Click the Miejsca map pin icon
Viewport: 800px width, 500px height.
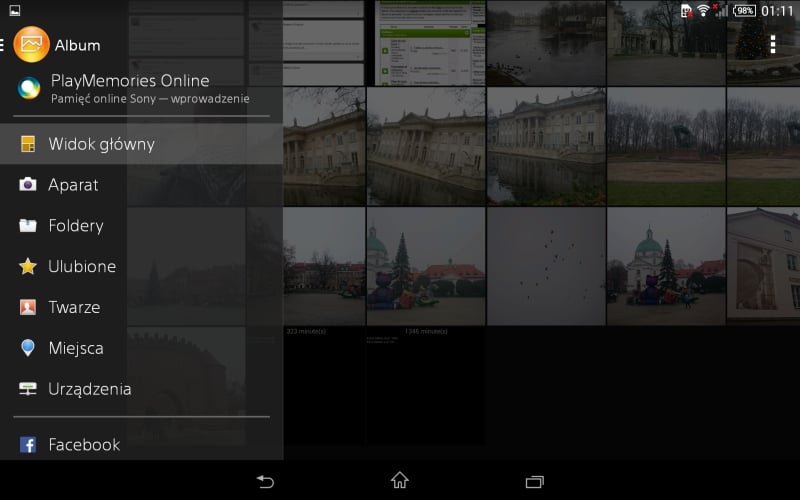point(28,347)
